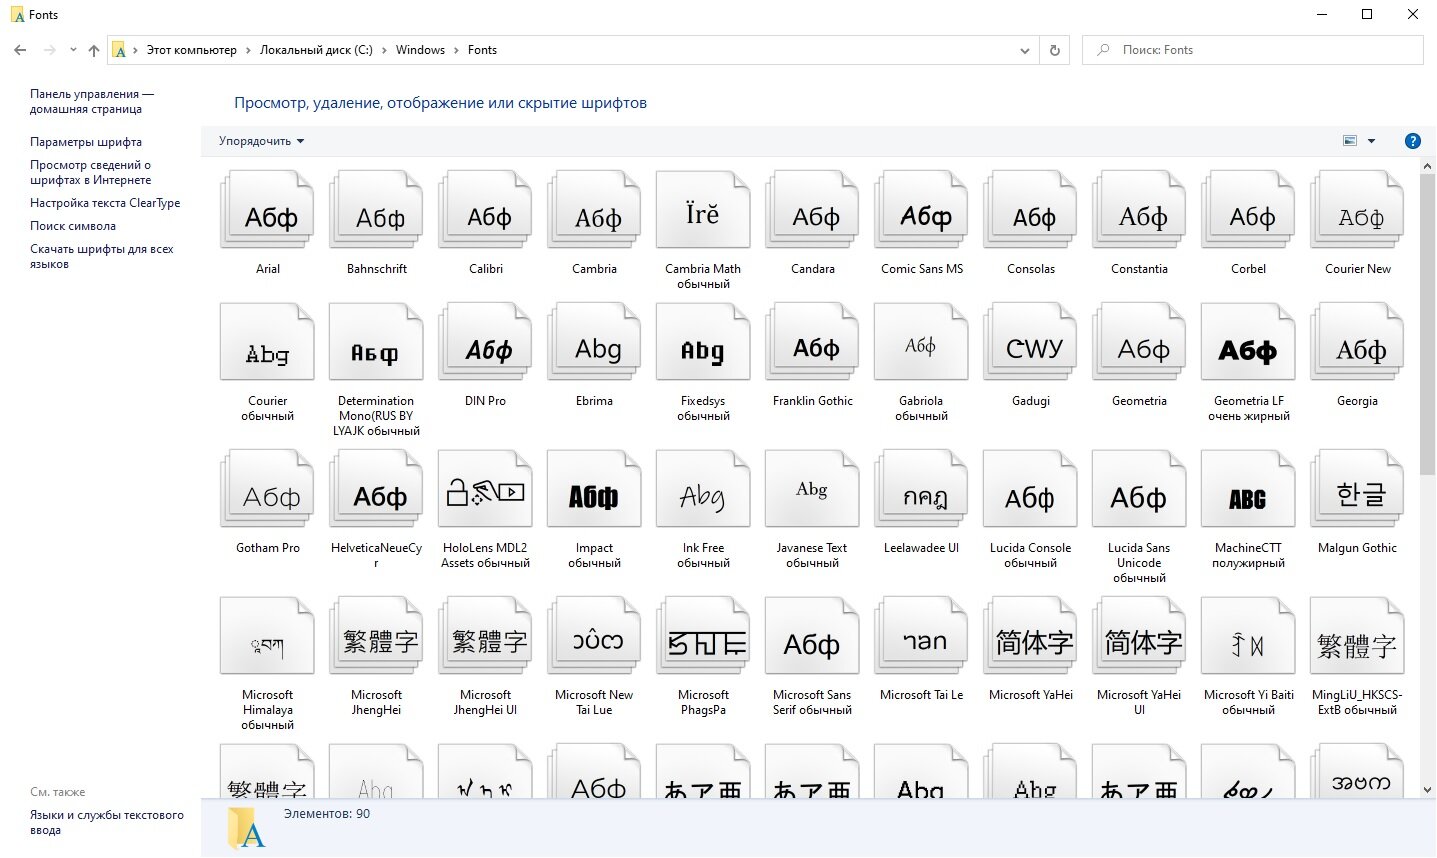The image size is (1437, 858).
Task: Open Скачать шрифты для всех языков
Action: pyautogui.click(x=101, y=257)
